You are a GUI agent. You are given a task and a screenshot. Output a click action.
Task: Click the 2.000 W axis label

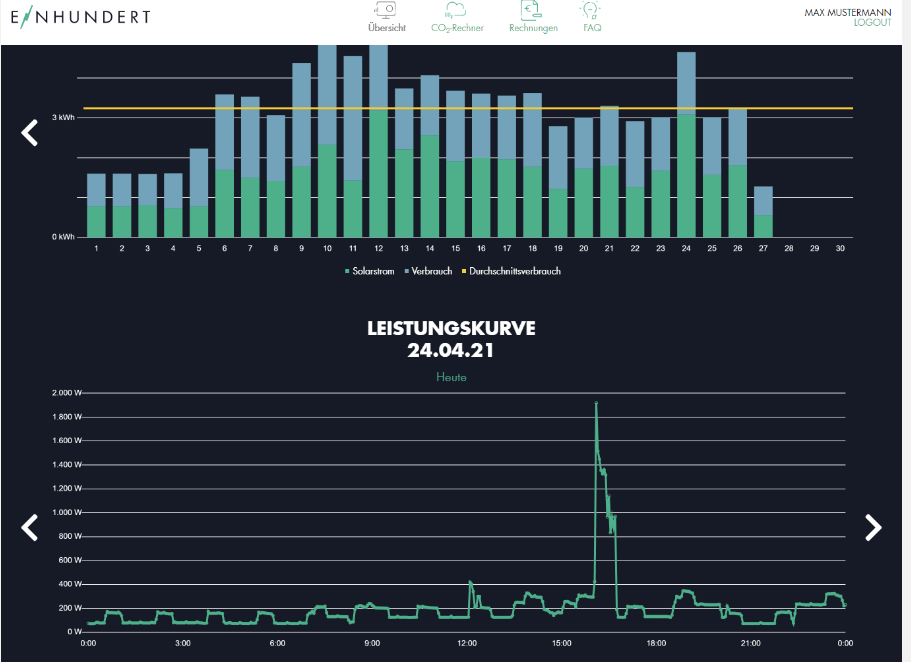pos(66,393)
